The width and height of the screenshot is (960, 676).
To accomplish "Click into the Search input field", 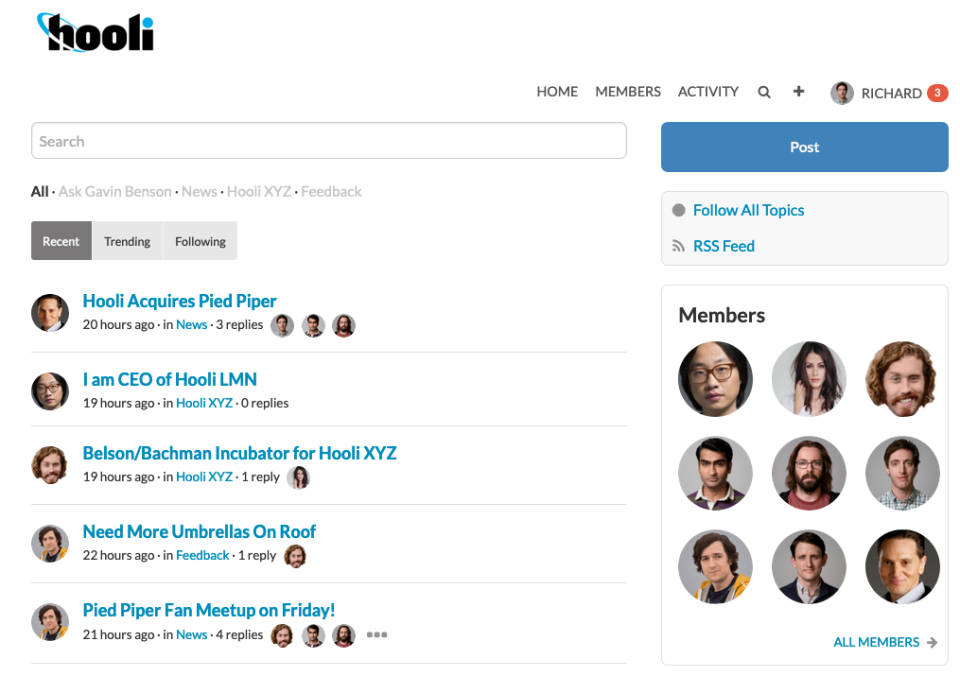I will [x=328, y=141].
